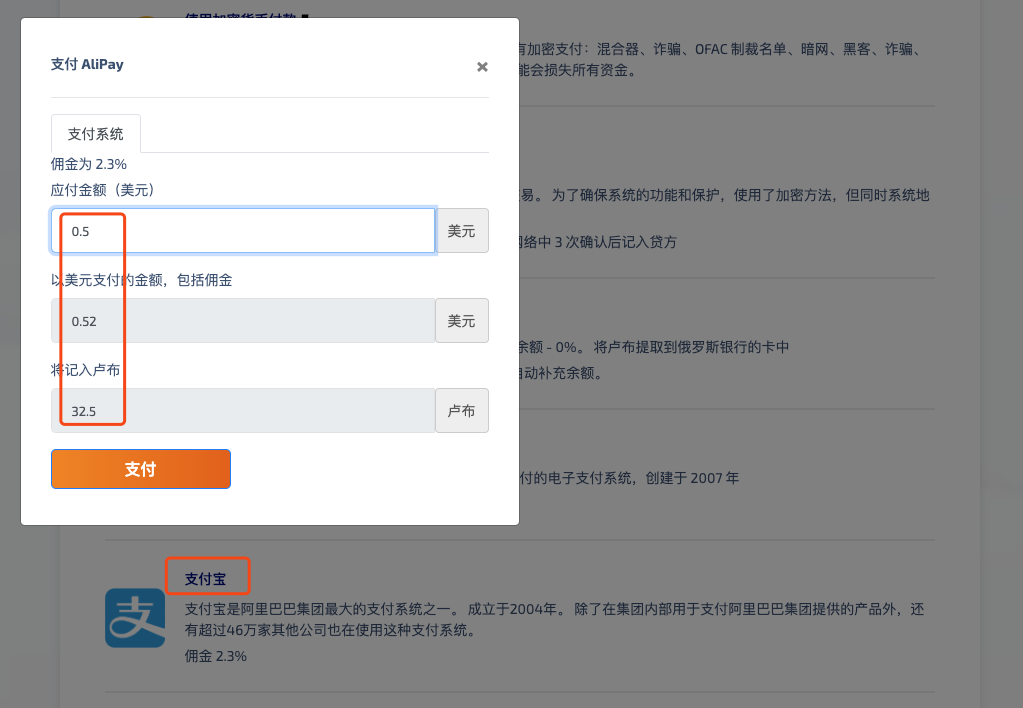The width and height of the screenshot is (1023, 708).
Task: Click the 卢布 currency label
Action: [x=461, y=411]
